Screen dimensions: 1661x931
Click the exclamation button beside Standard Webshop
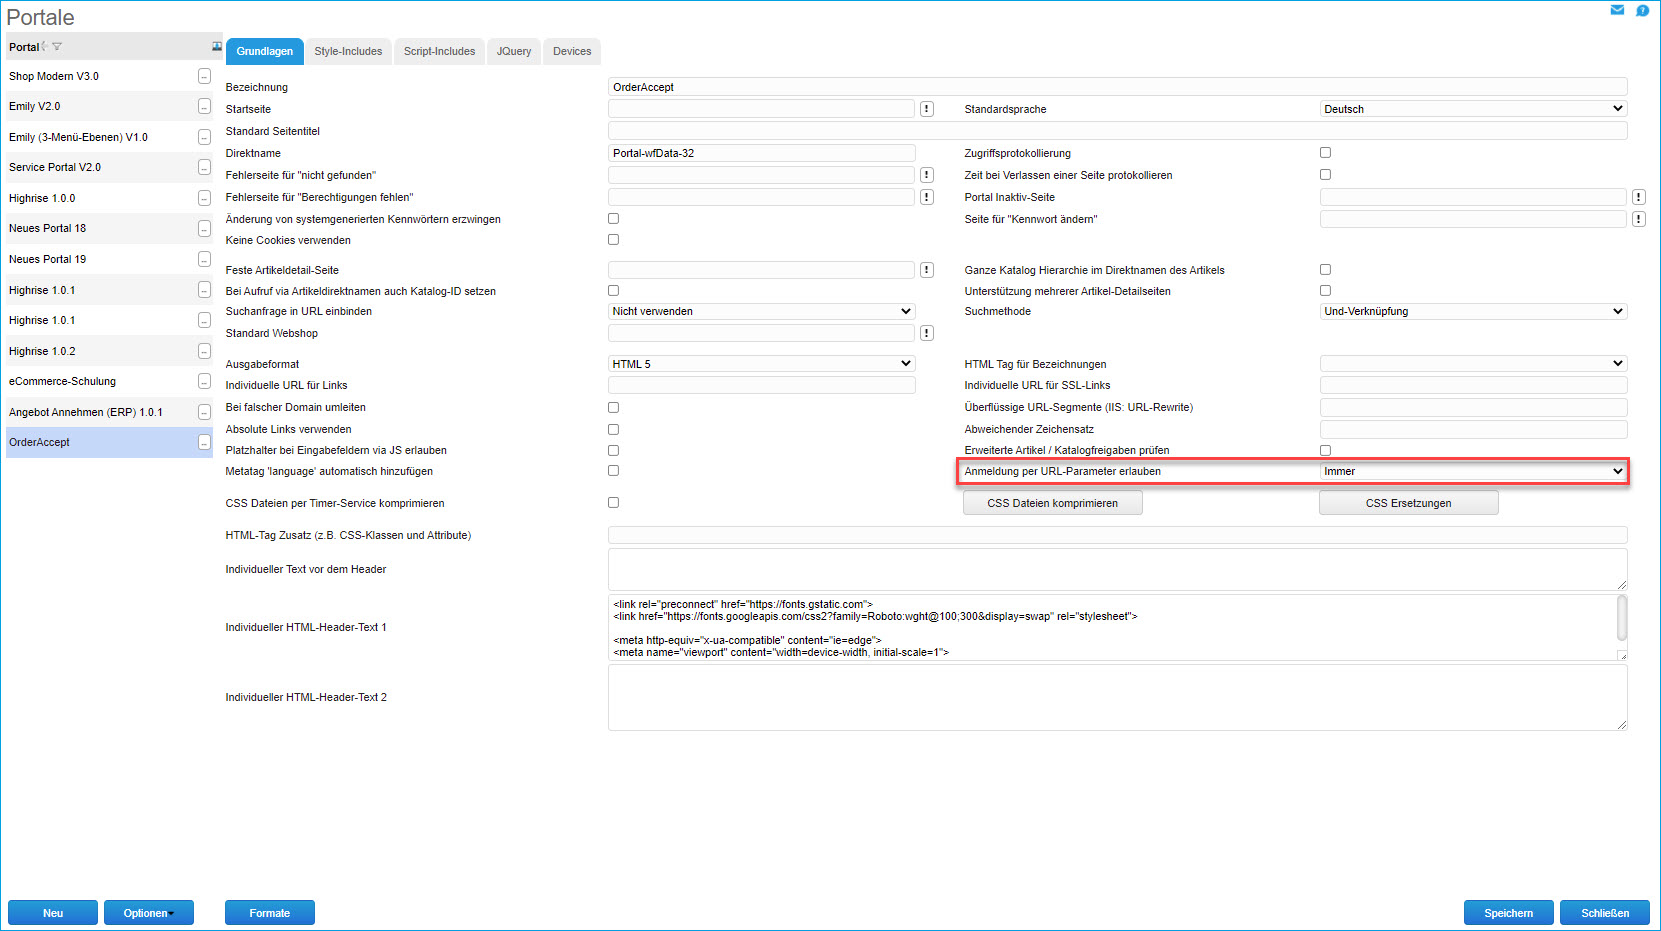coord(927,333)
